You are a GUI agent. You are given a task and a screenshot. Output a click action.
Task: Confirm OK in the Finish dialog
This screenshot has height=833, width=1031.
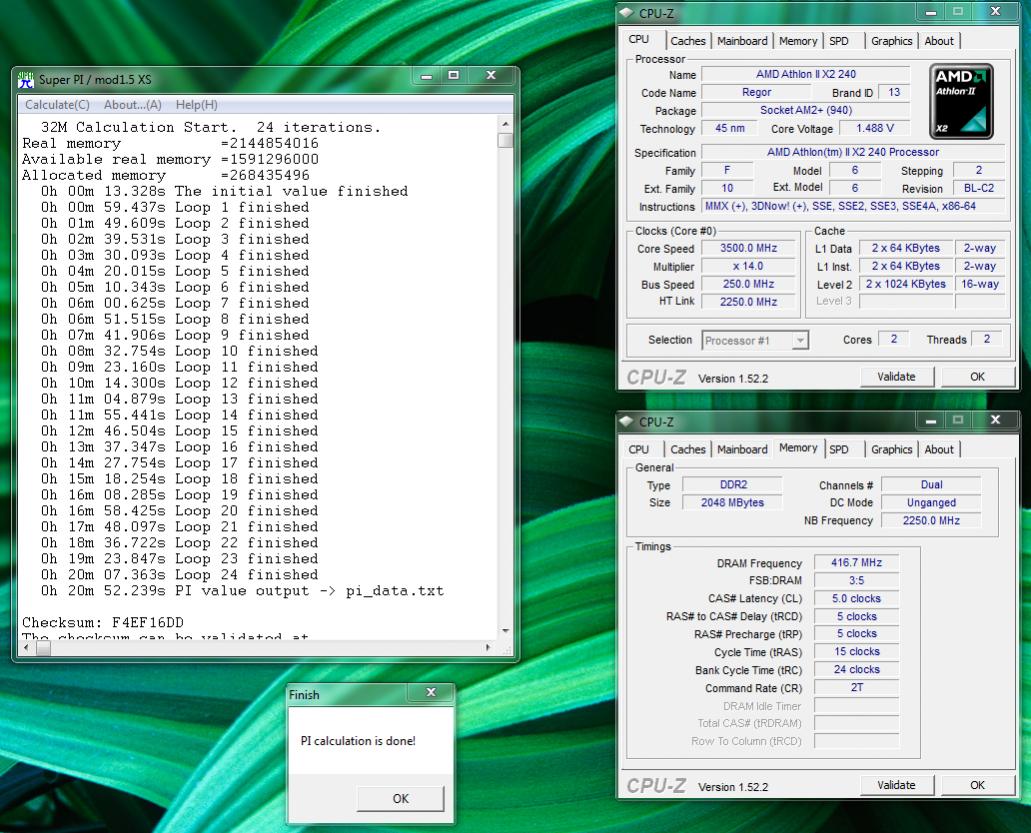tap(400, 798)
